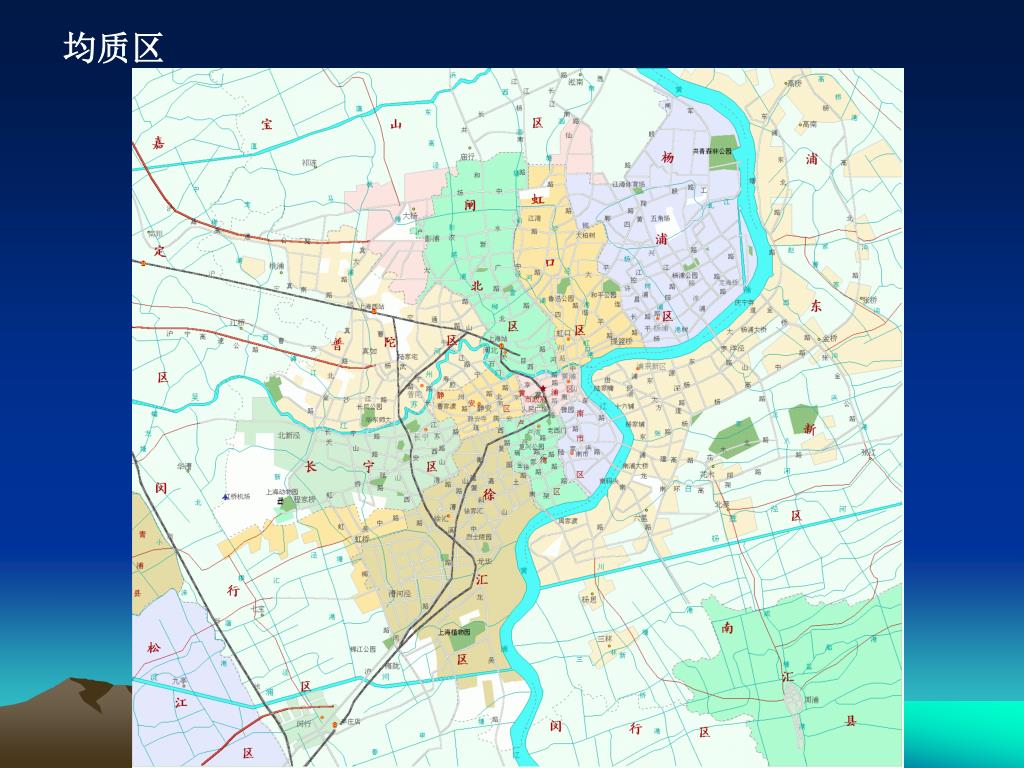Click the 上海站 station label
1024x768 pixels.
pos(498,339)
